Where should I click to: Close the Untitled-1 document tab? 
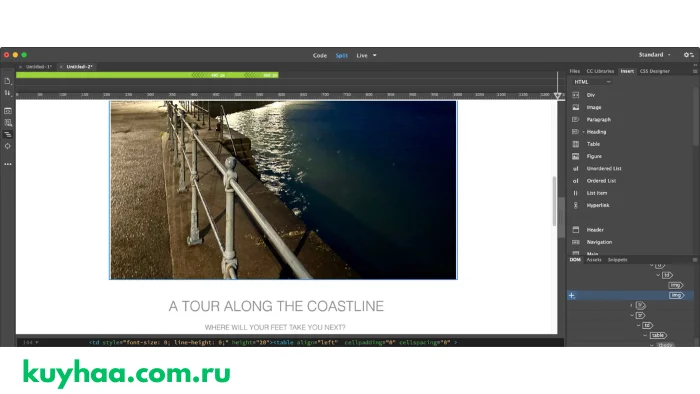[x=21, y=67]
